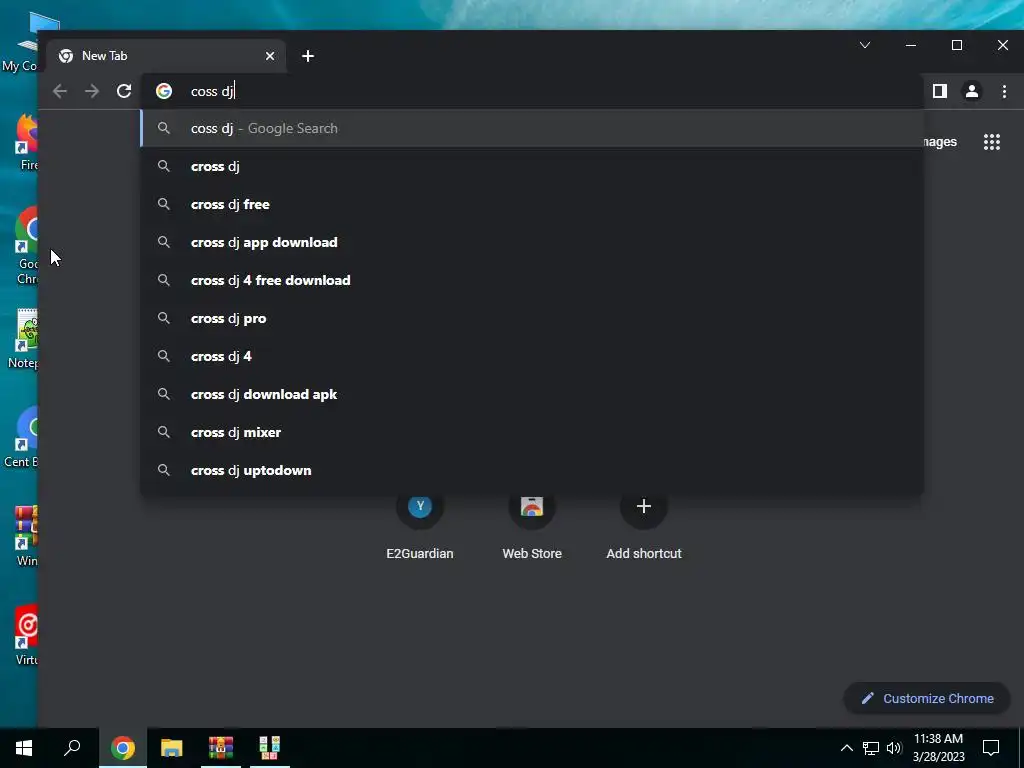
Task: Open the tab search chevron
Action: point(865,45)
